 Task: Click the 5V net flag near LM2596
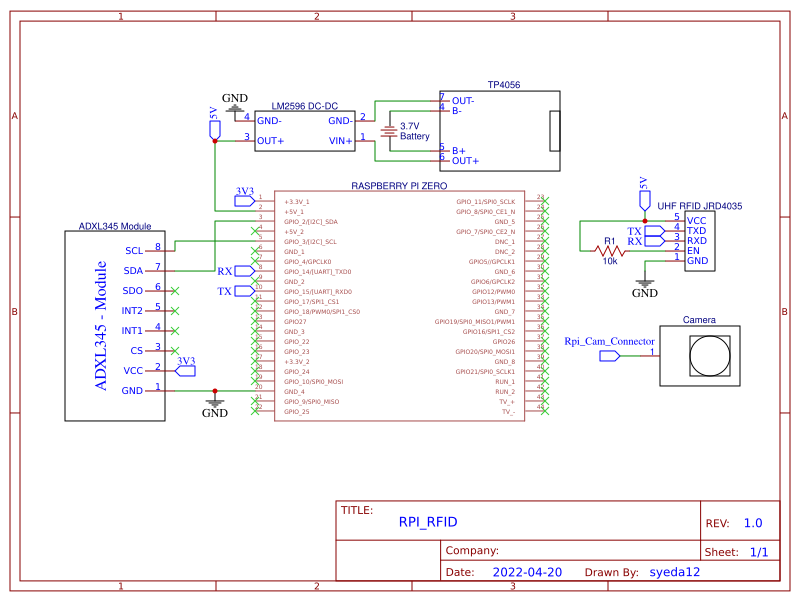point(214,127)
